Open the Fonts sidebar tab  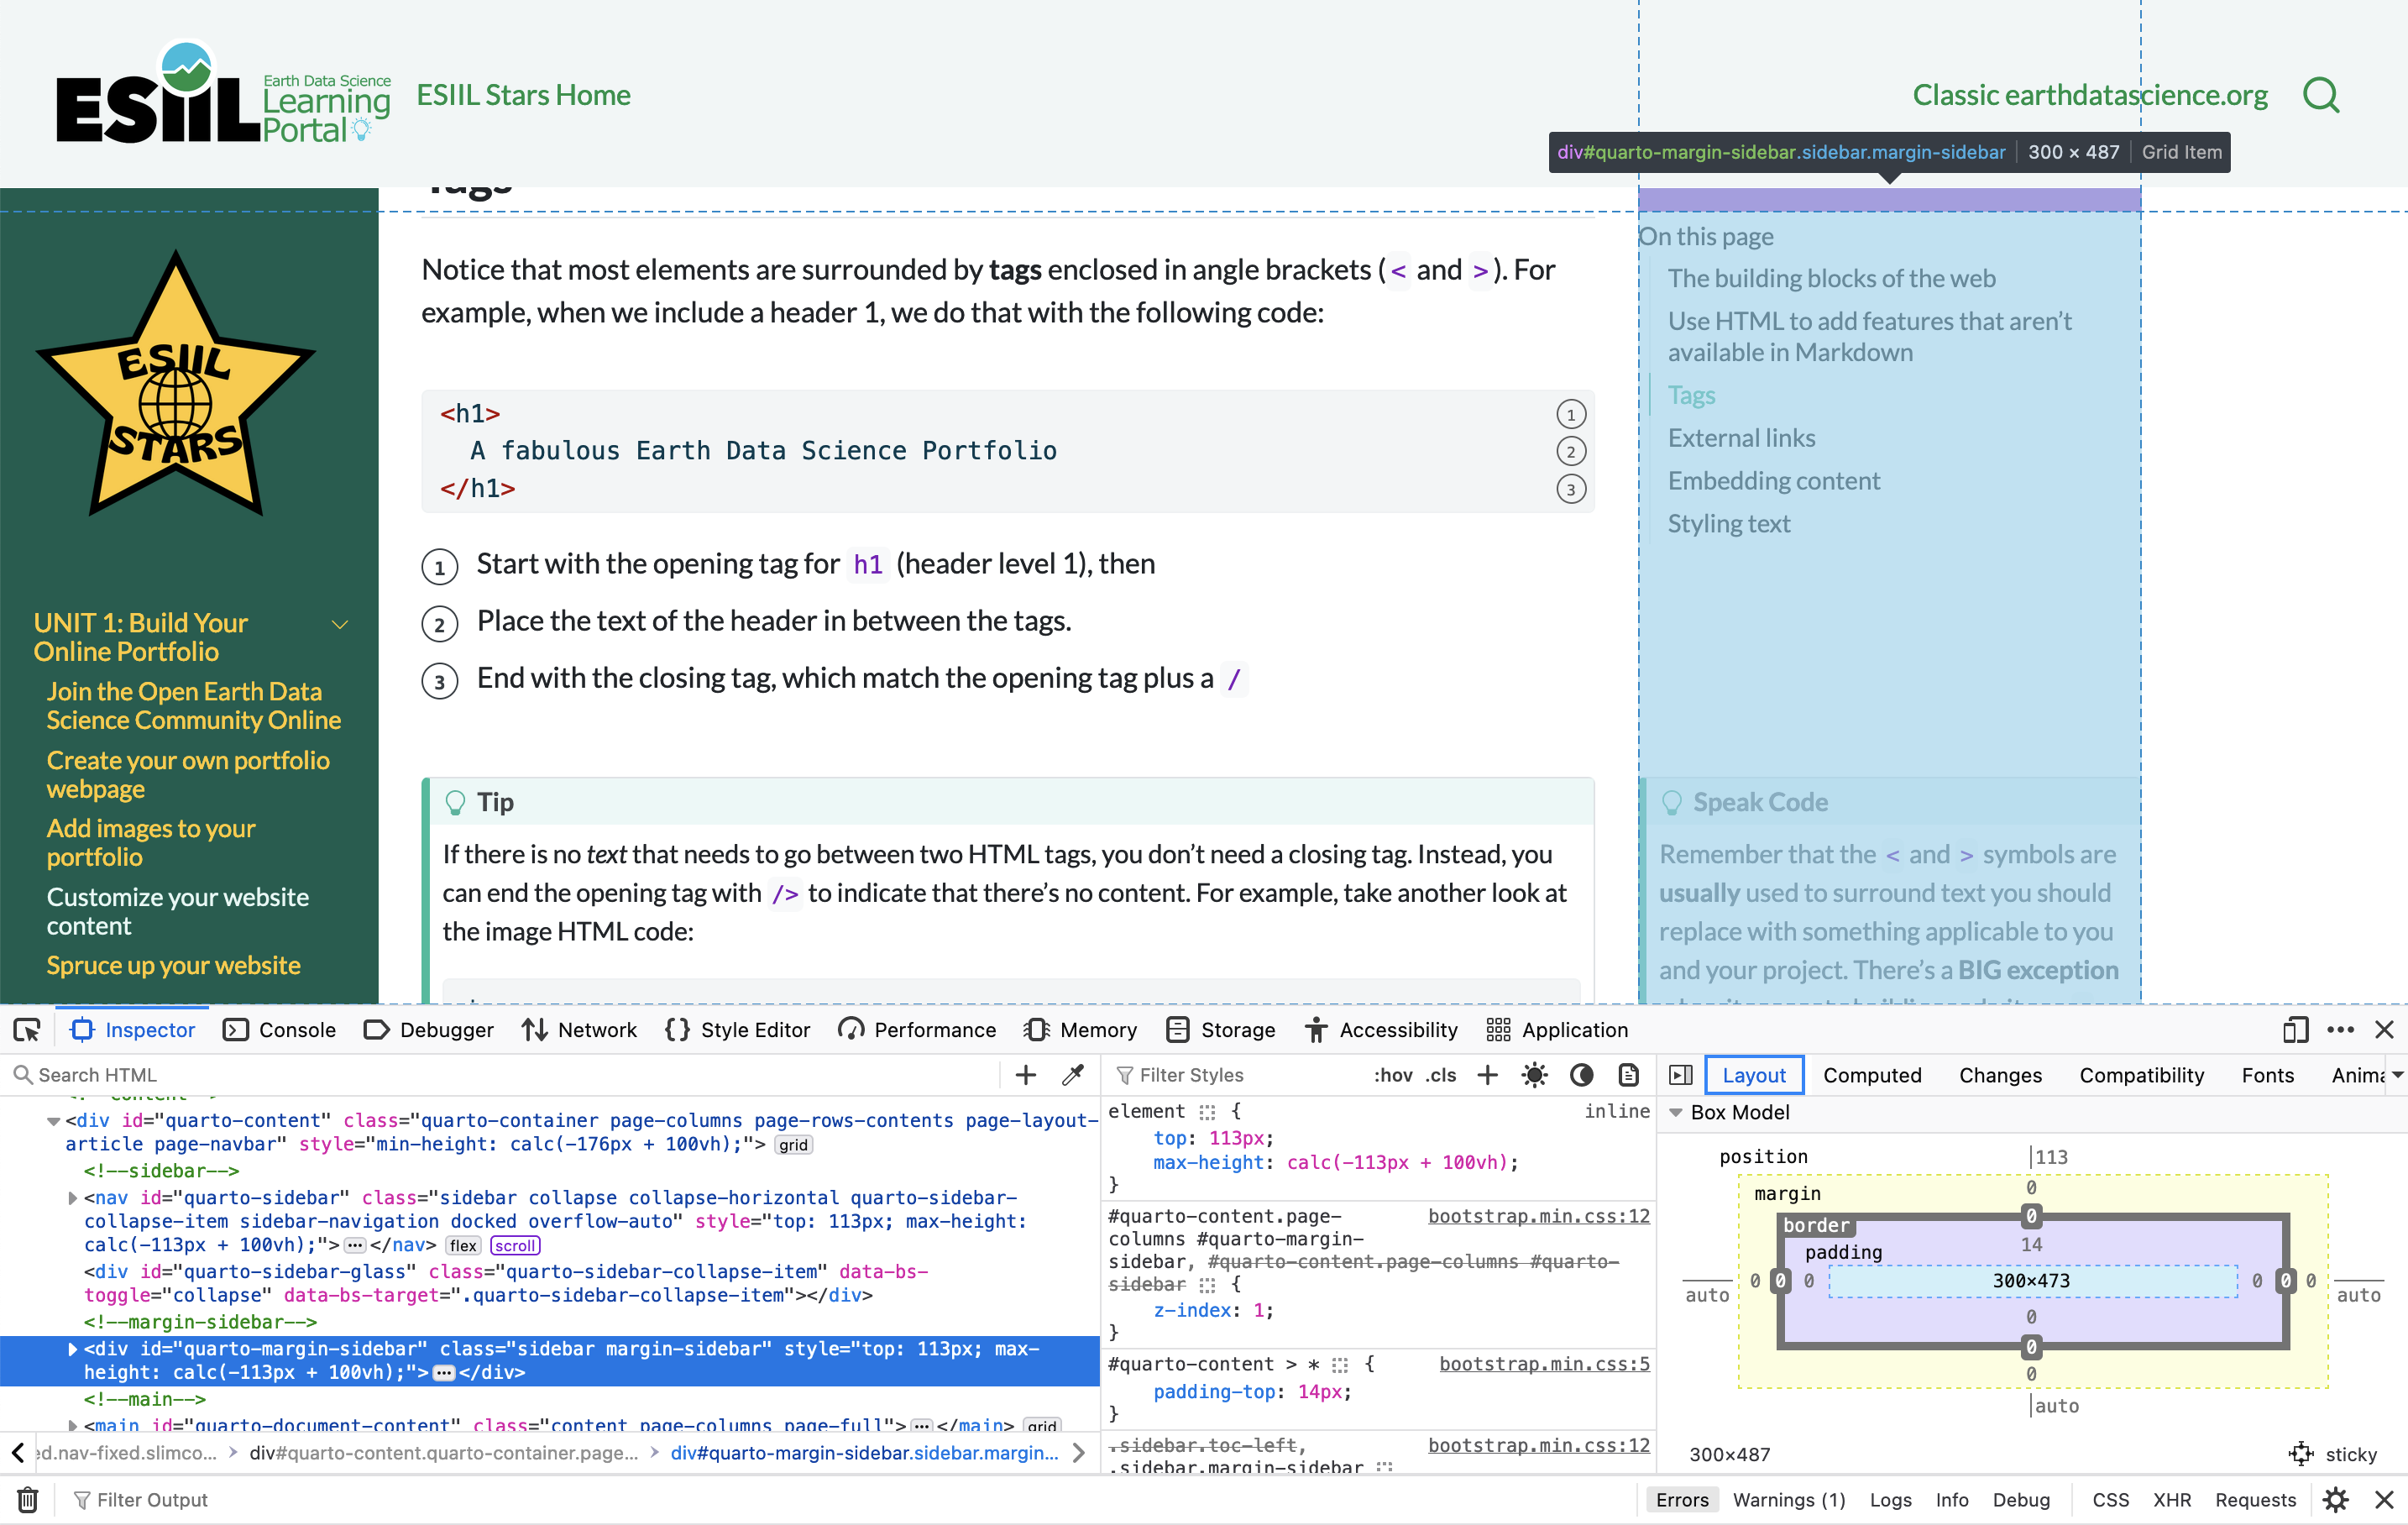point(2267,1075)
